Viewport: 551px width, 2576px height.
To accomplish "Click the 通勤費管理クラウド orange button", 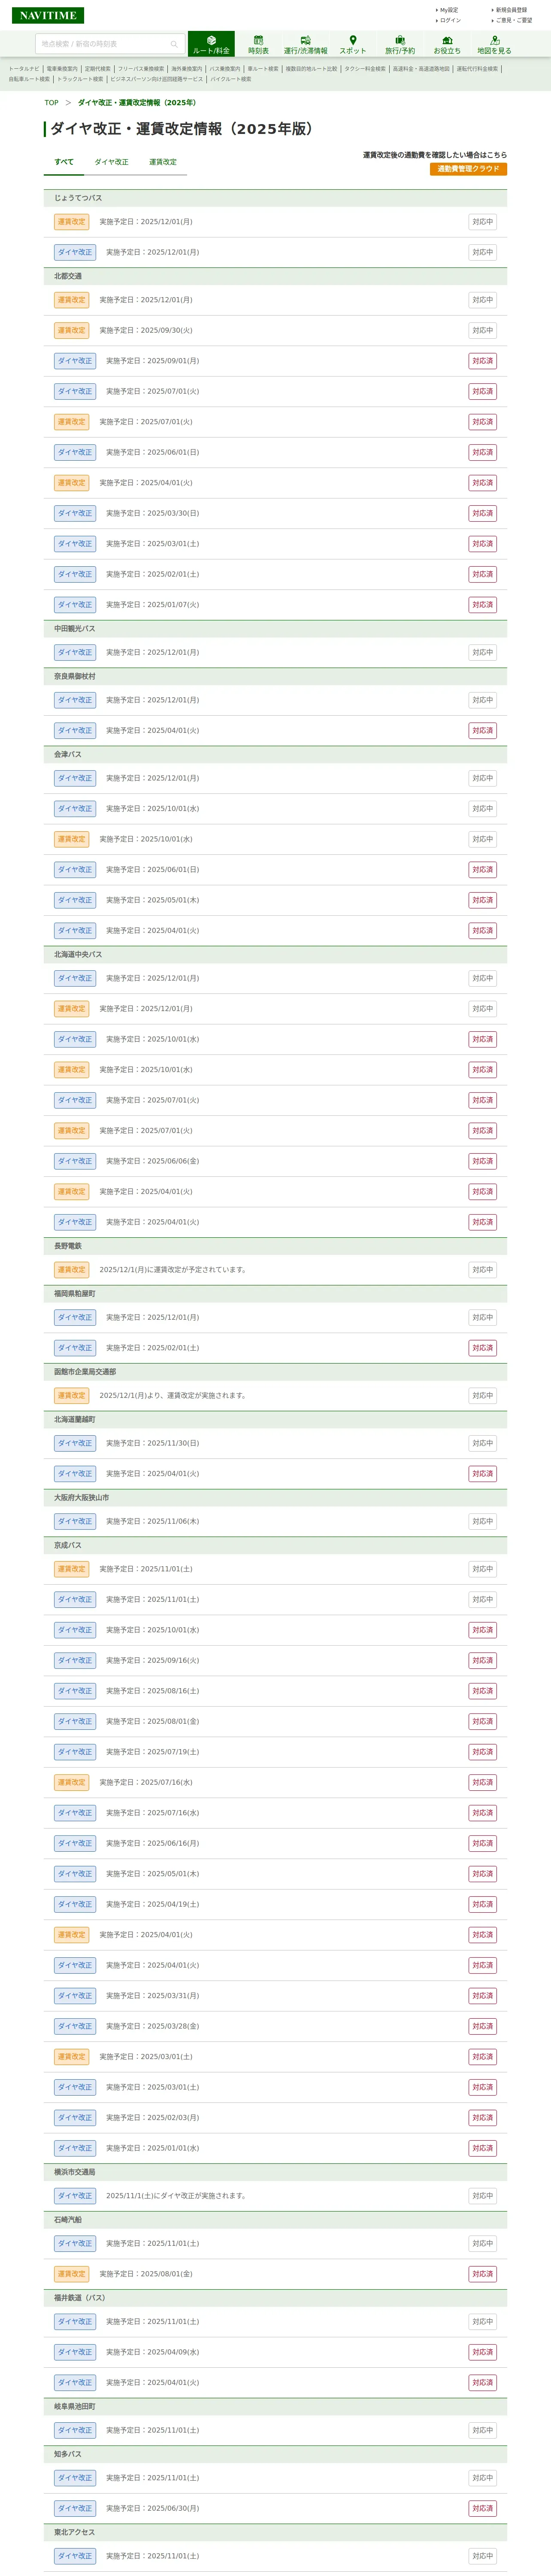I will tap(468, 169).
